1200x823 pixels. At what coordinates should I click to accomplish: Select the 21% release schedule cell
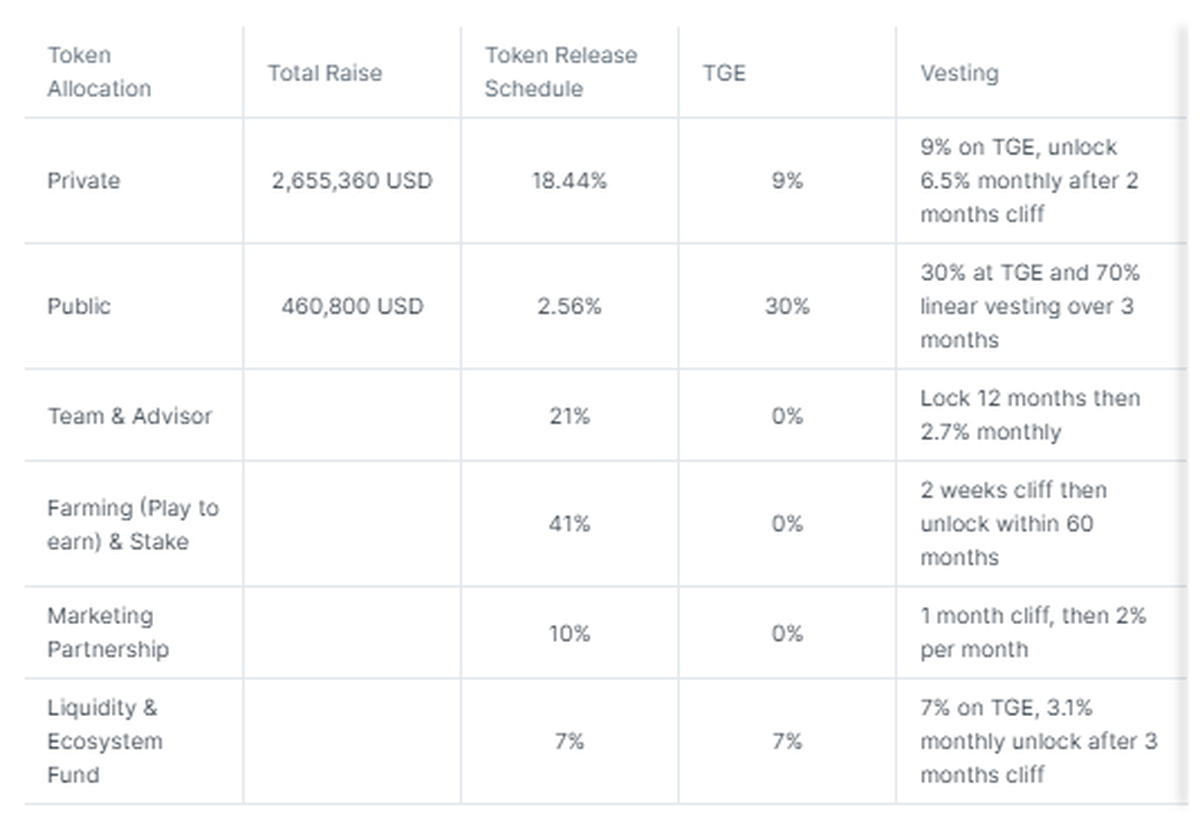(569, 416)
